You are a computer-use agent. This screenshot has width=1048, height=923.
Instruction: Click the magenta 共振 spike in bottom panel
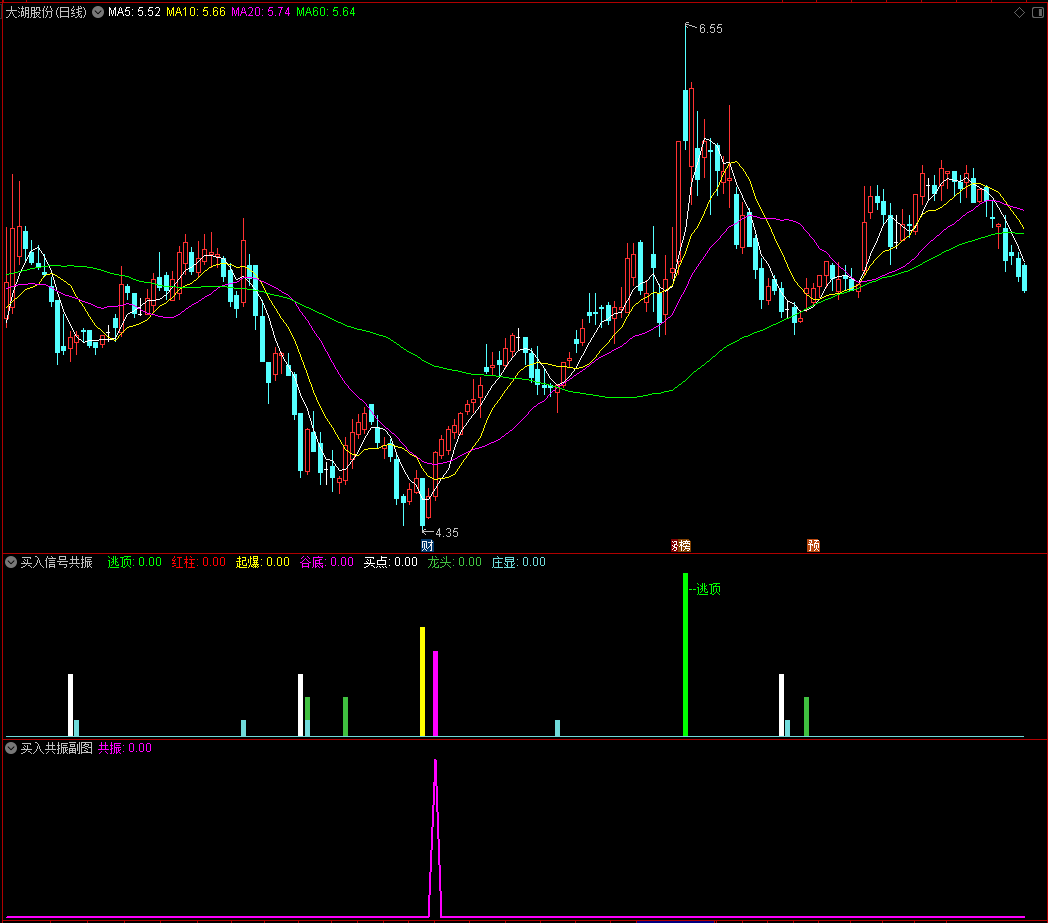click(435, 838)
